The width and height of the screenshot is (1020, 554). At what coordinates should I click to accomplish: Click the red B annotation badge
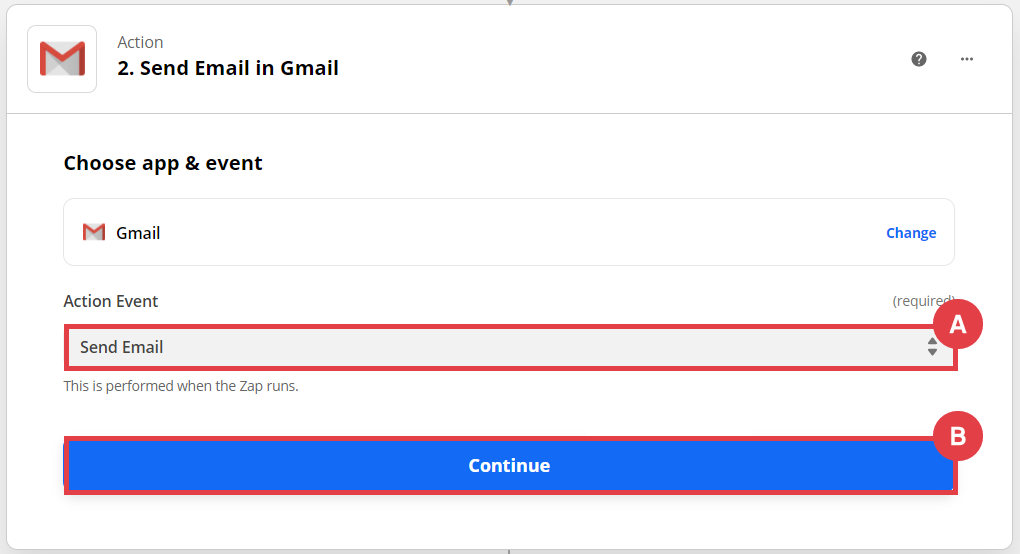957,436
